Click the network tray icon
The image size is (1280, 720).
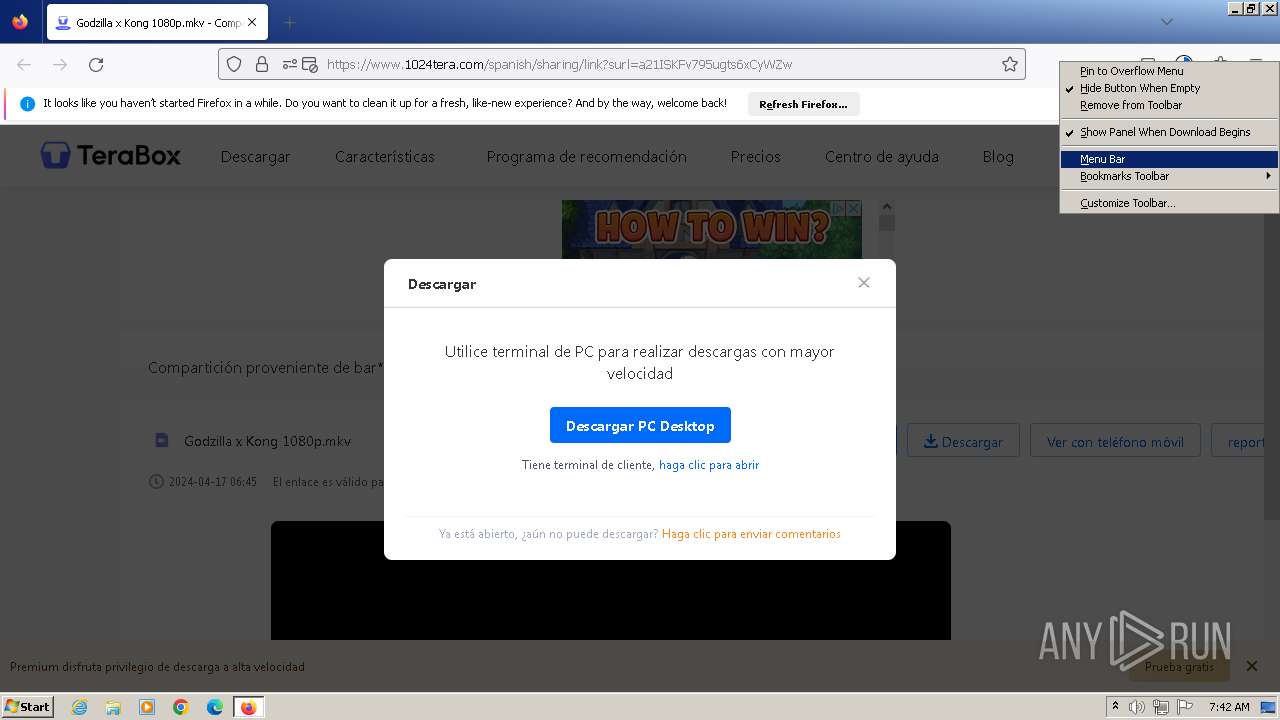[1161, 707]
